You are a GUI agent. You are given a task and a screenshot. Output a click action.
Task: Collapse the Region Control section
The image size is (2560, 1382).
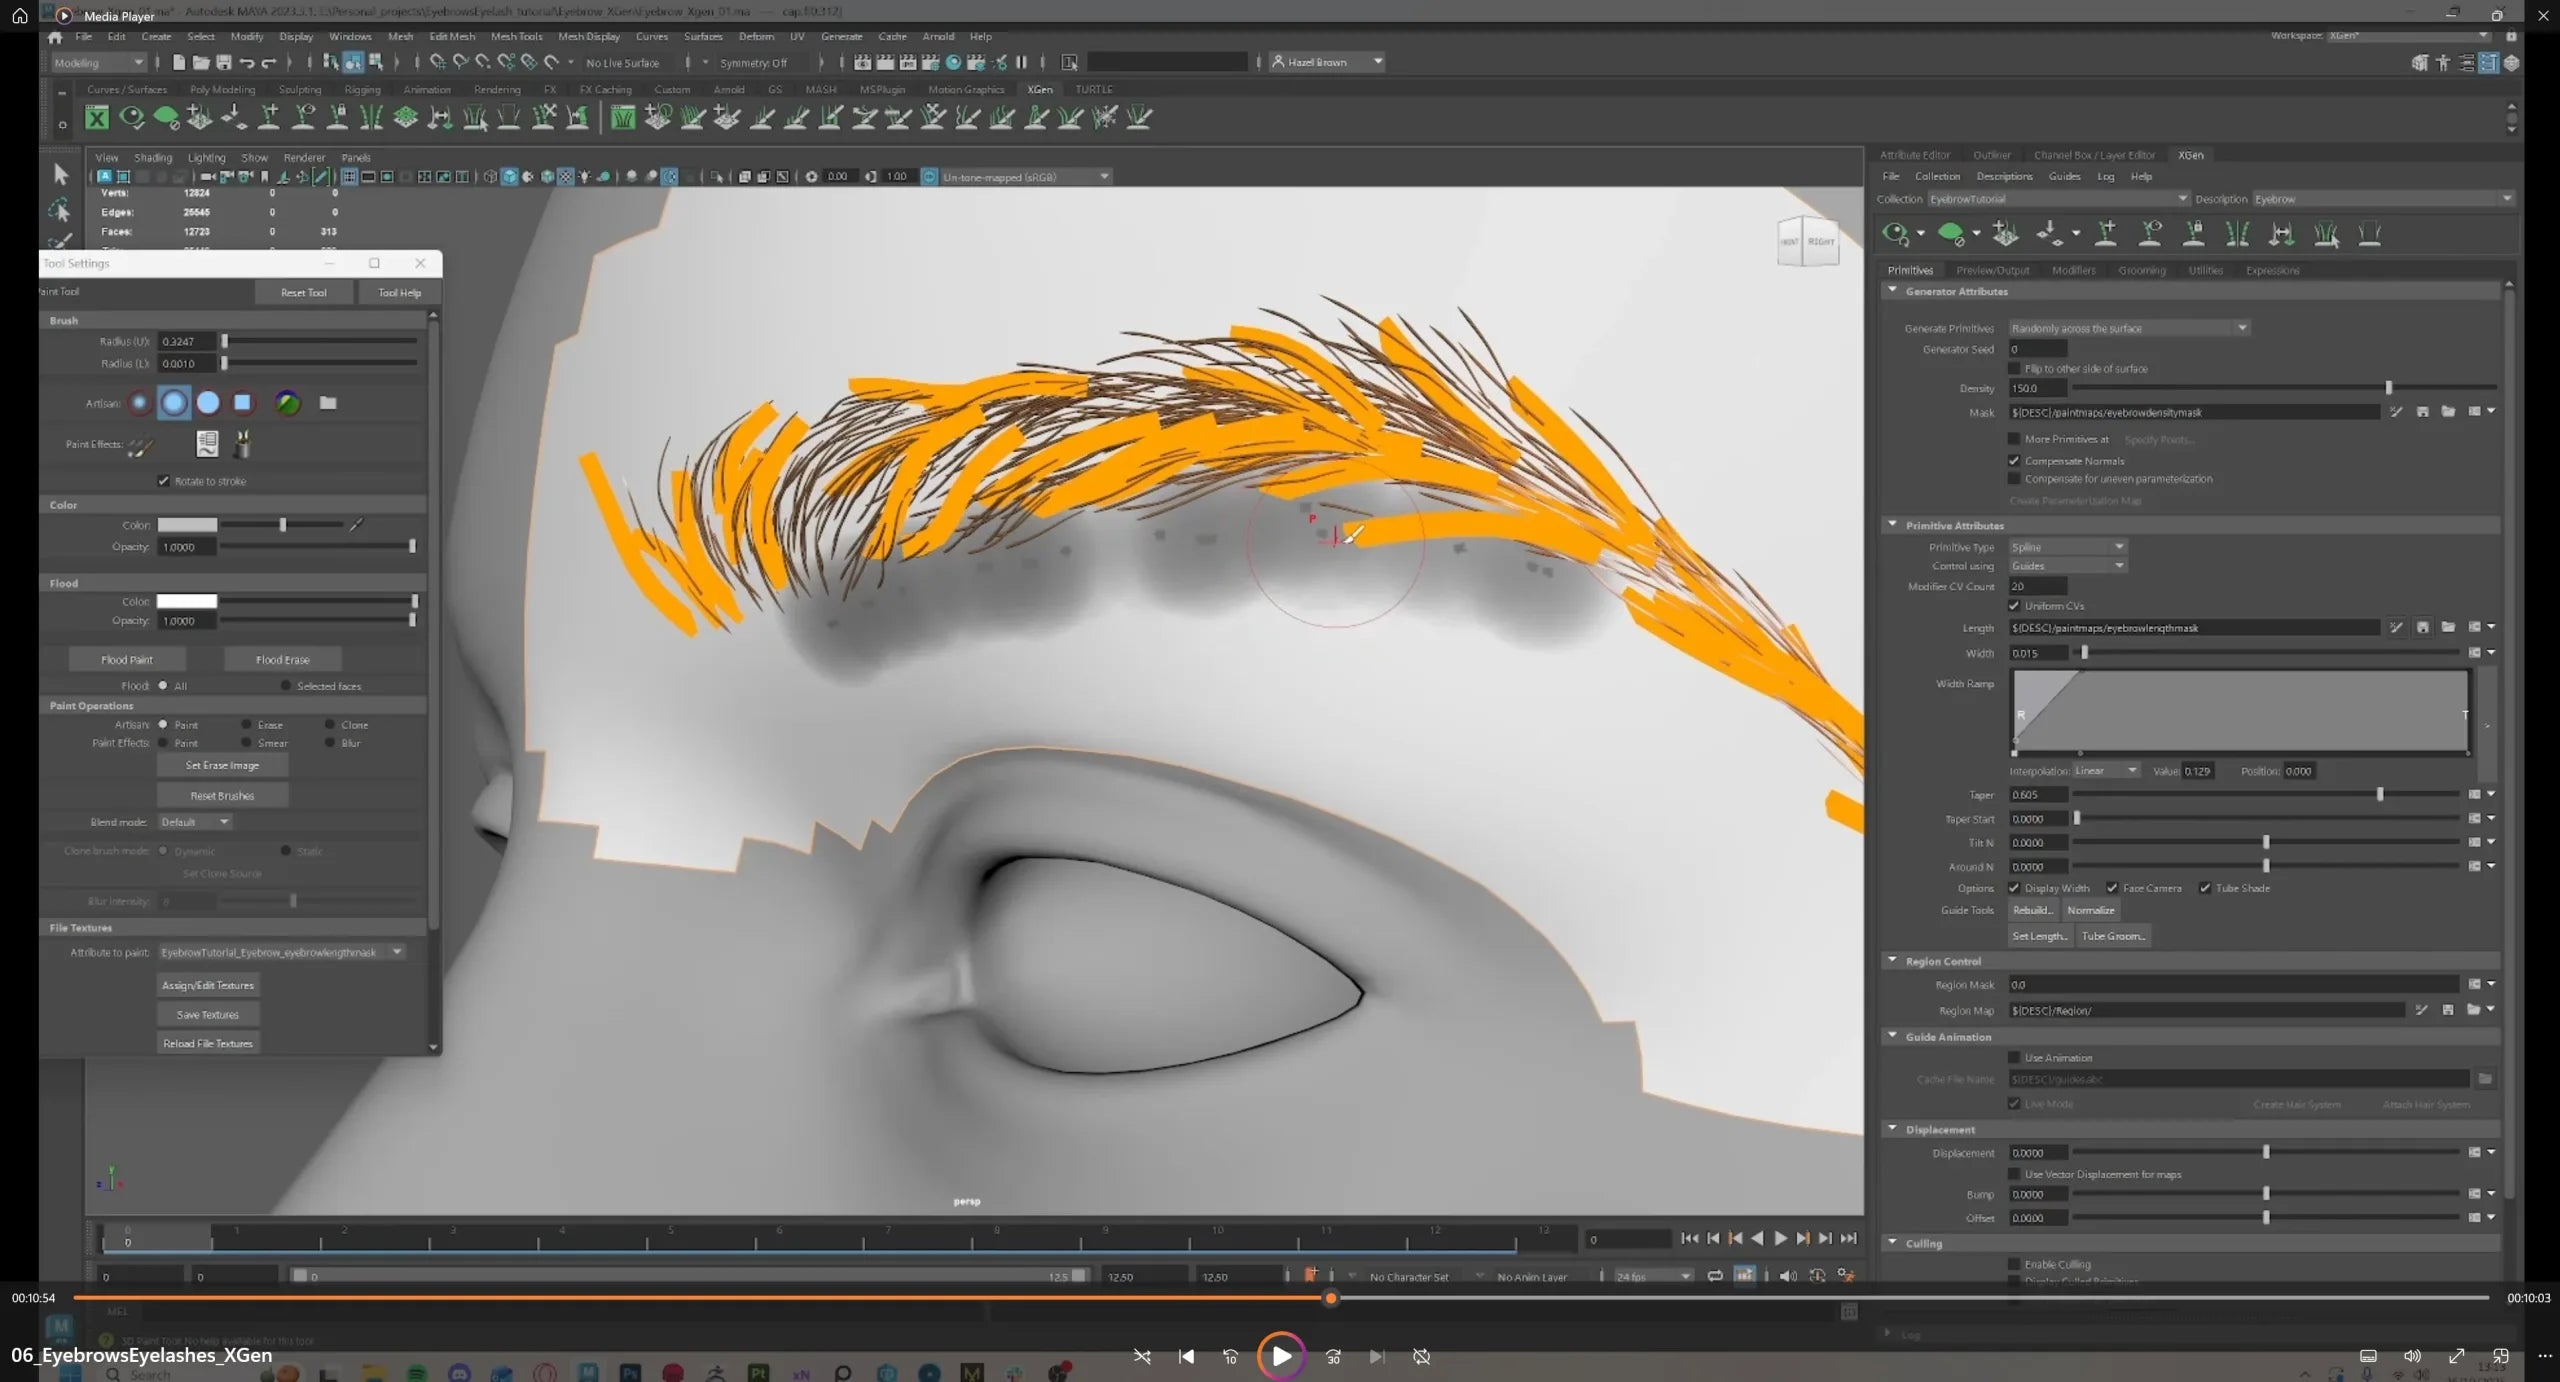click(x=1892, y=961)
